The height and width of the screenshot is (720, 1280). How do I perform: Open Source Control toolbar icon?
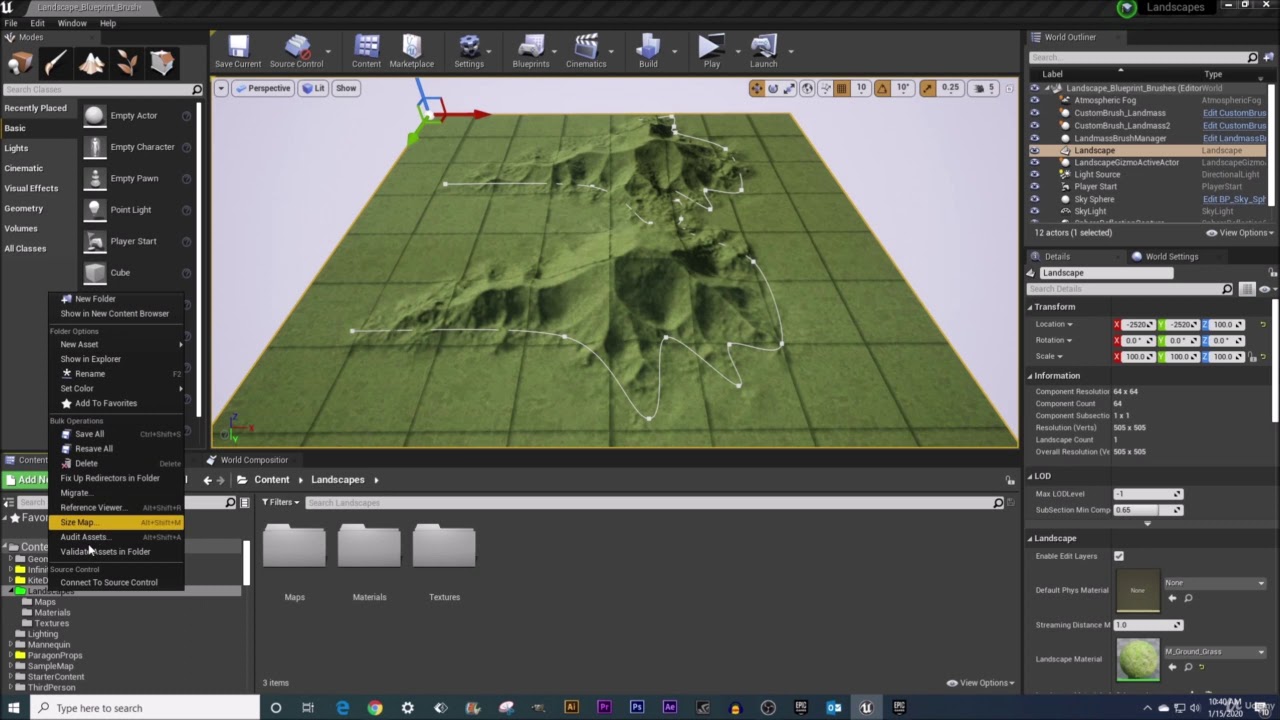[297, 46]
